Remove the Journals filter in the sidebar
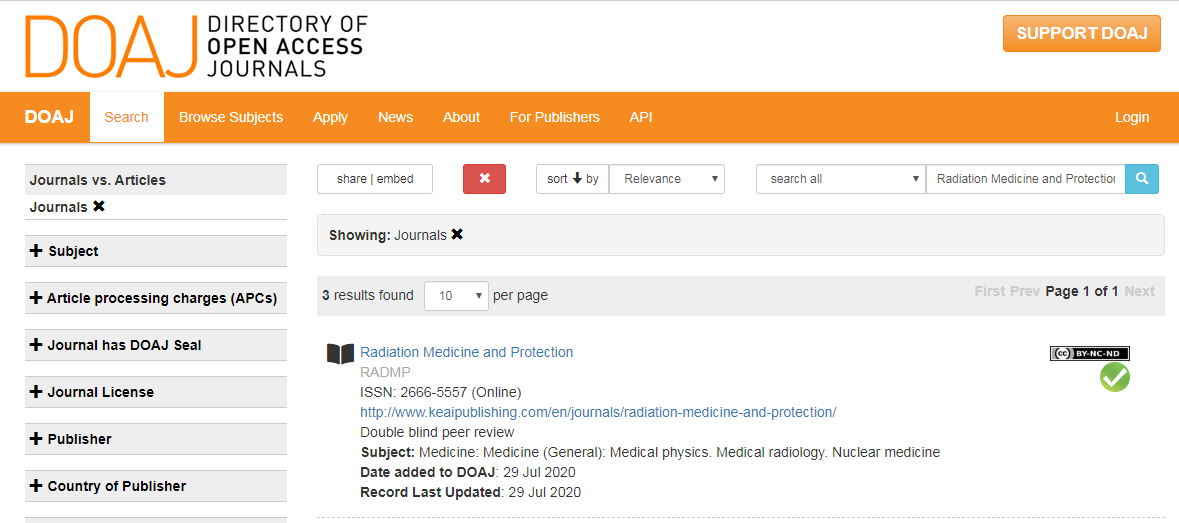Screen dimensions: 1179x523 [x=99, y=206]
